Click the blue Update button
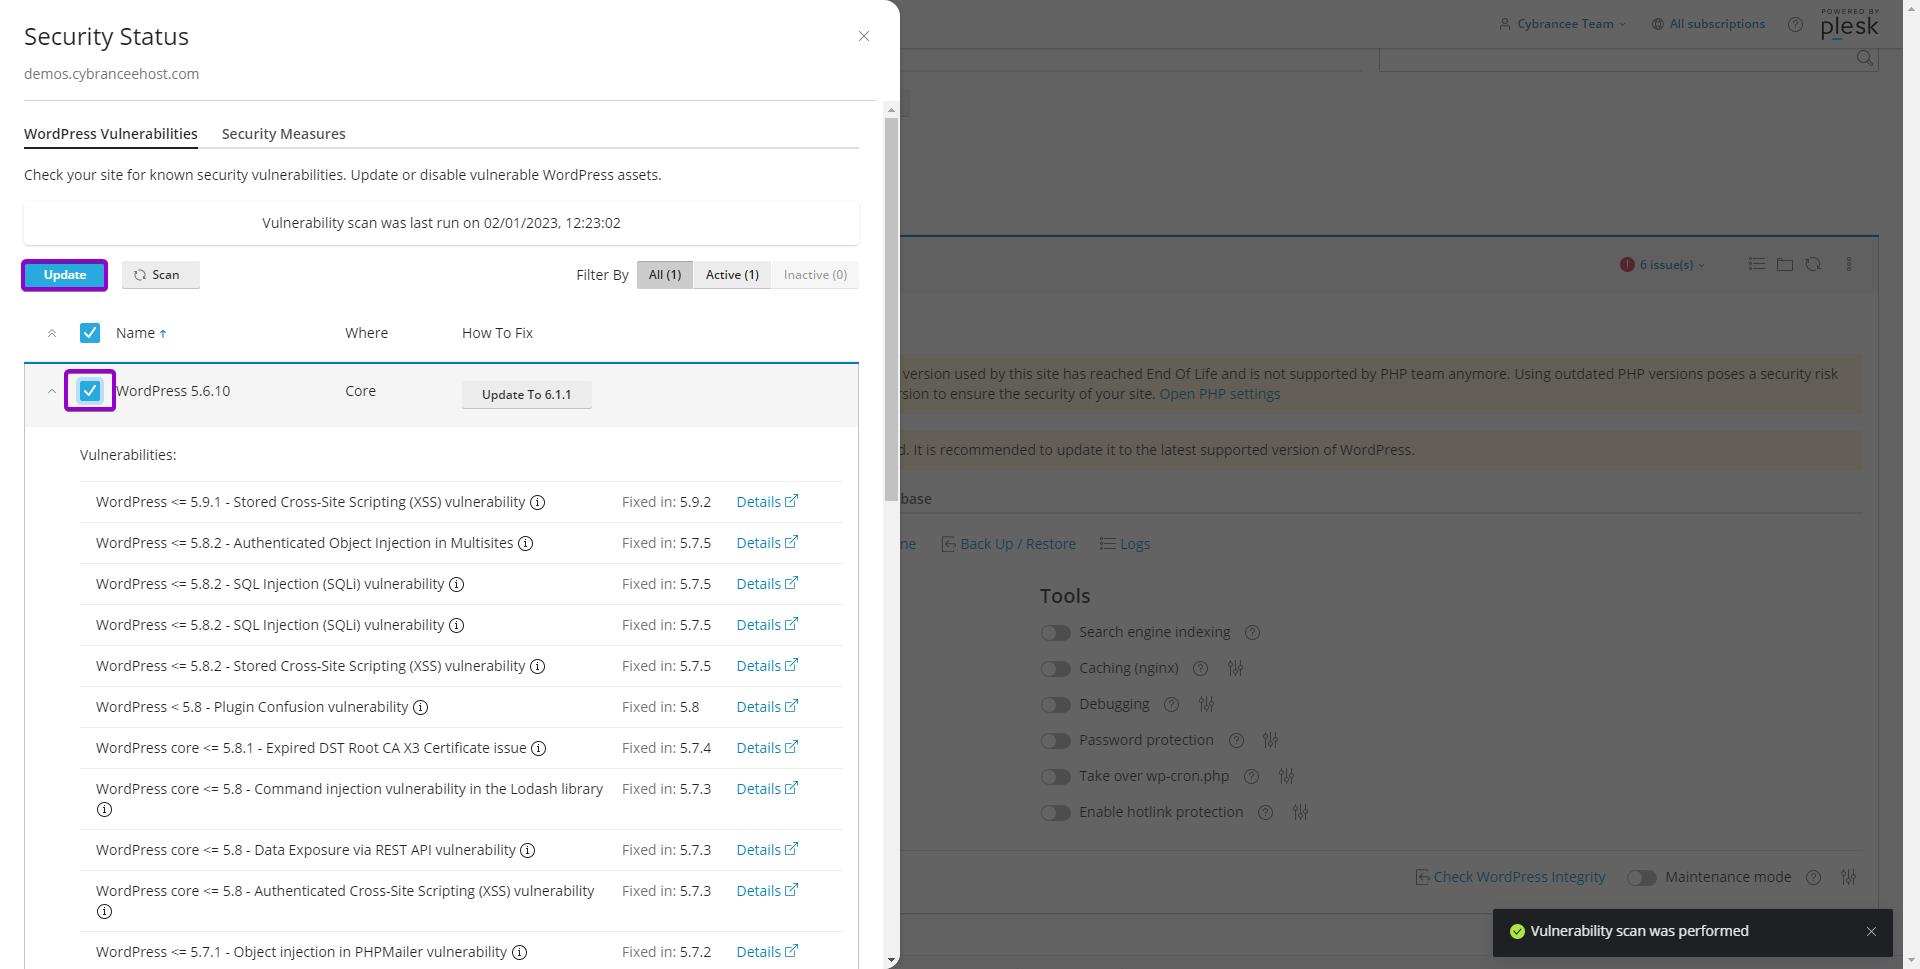 (x=65, y=275)
